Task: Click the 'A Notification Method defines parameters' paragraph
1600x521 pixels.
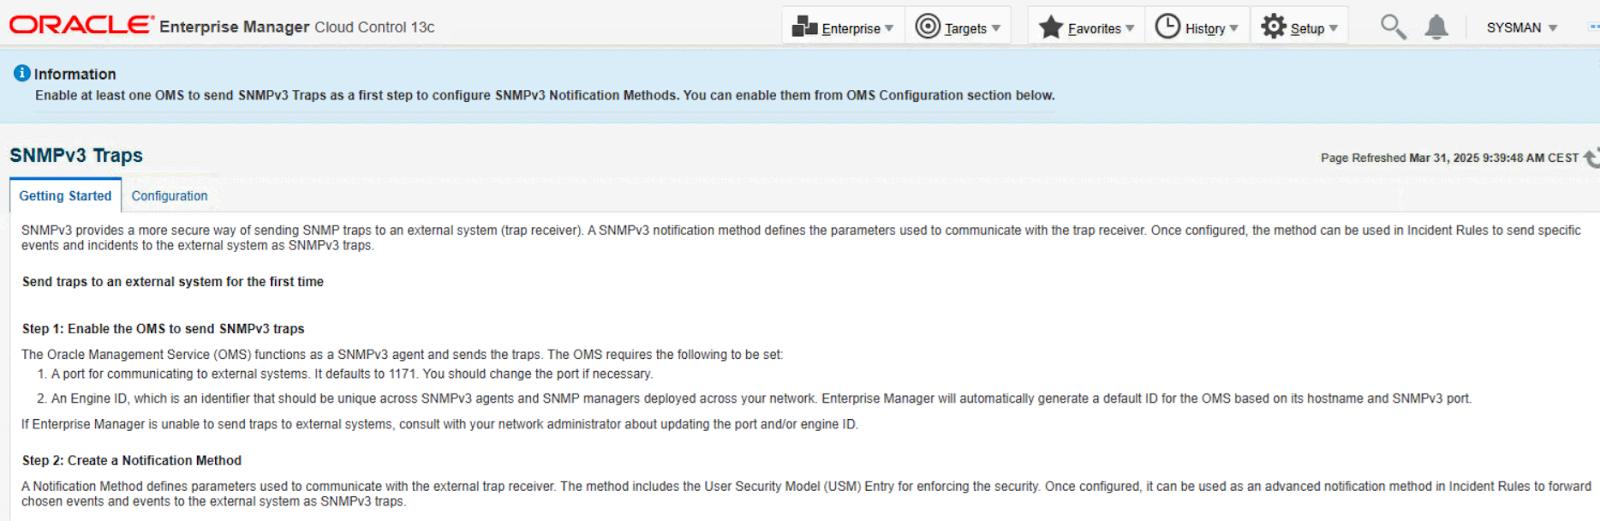Action: [806, 493]
